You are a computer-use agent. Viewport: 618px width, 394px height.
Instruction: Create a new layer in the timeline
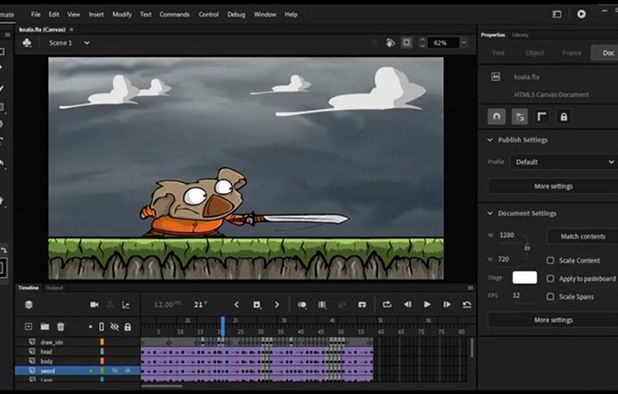click(28, 327)
